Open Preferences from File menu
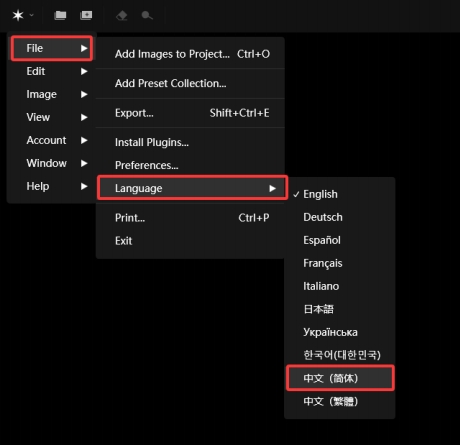Viewport: 460px width, 445px height. 190,165
